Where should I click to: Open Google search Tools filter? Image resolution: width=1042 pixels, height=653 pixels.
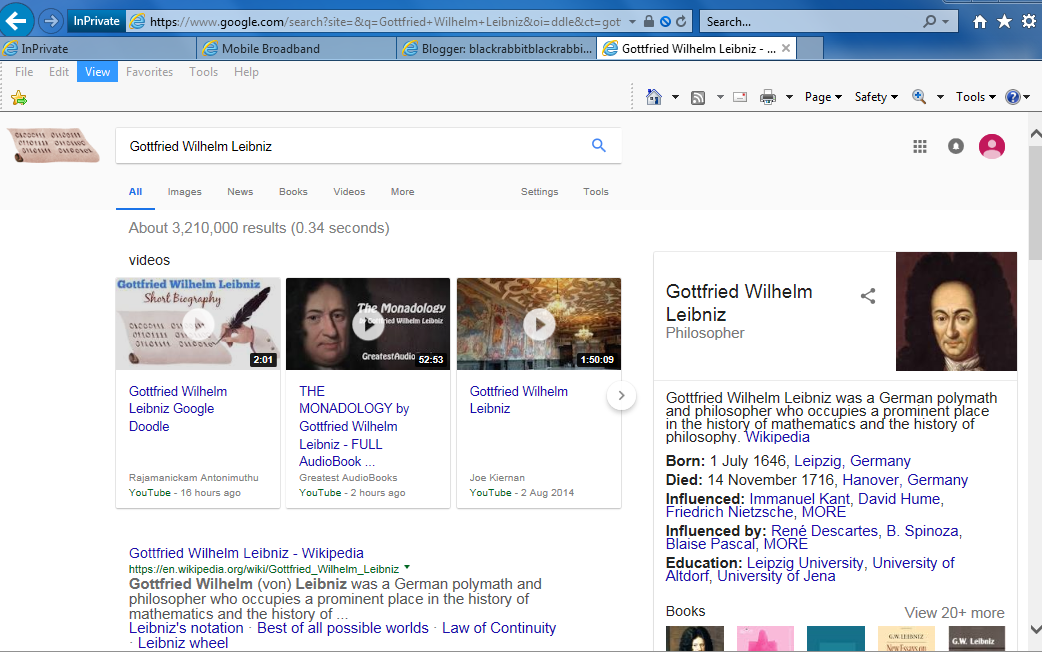pos(595,191)
